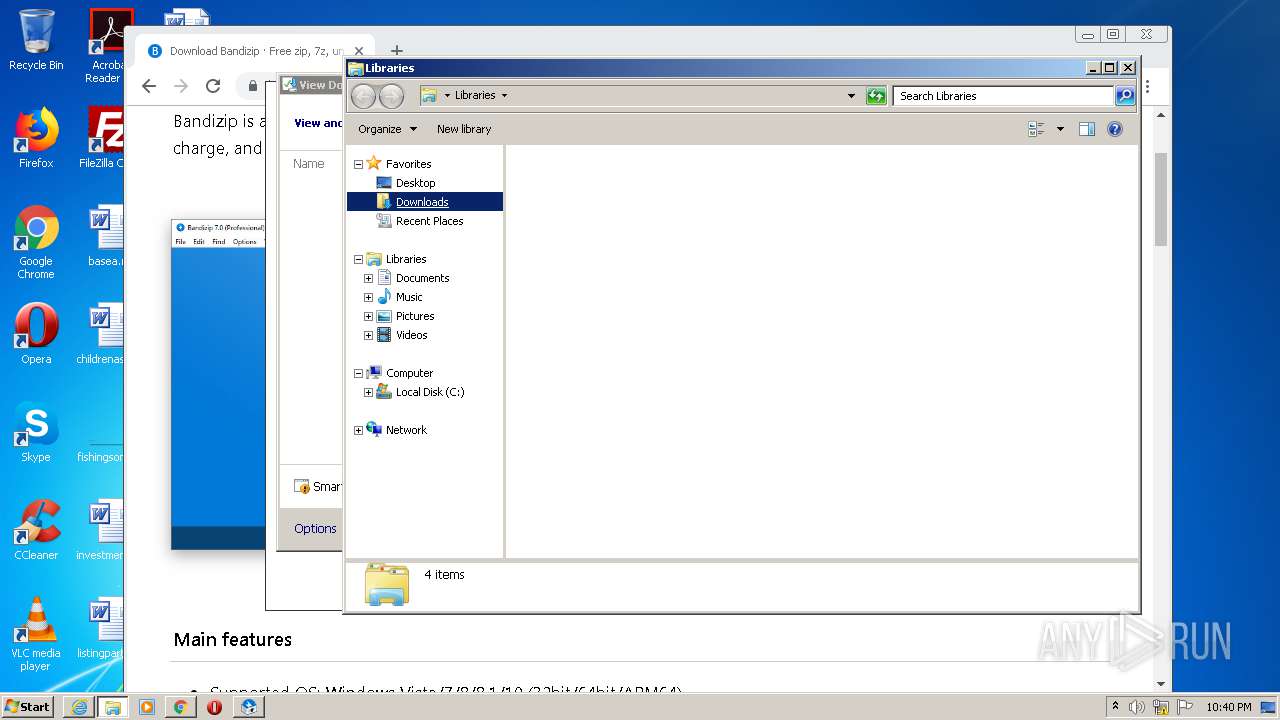
Task: Open the FileZilla Client desktop shortcut
Action: 102,138
